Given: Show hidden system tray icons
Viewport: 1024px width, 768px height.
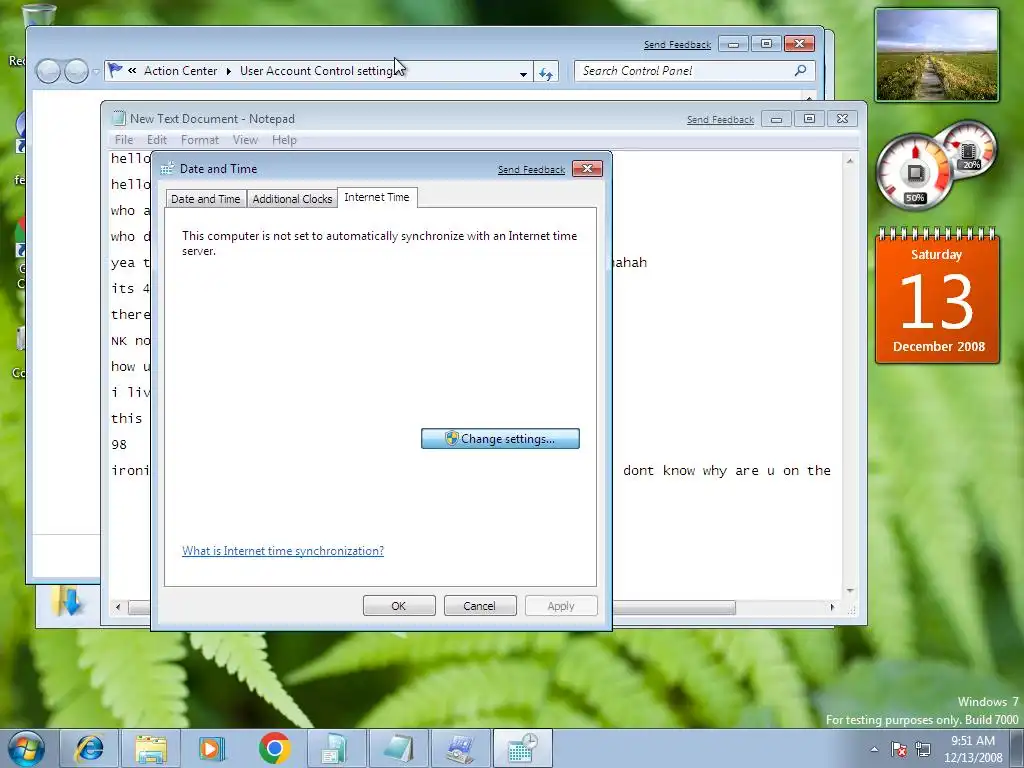Looking at the screenshot, I should click(x=874, y=749).
